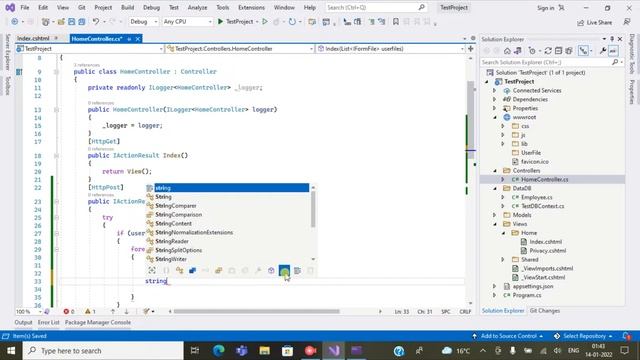The height and width of the screenshot is (360, 640).
Task: Expand the Models folder node
Action: point(494,215)
